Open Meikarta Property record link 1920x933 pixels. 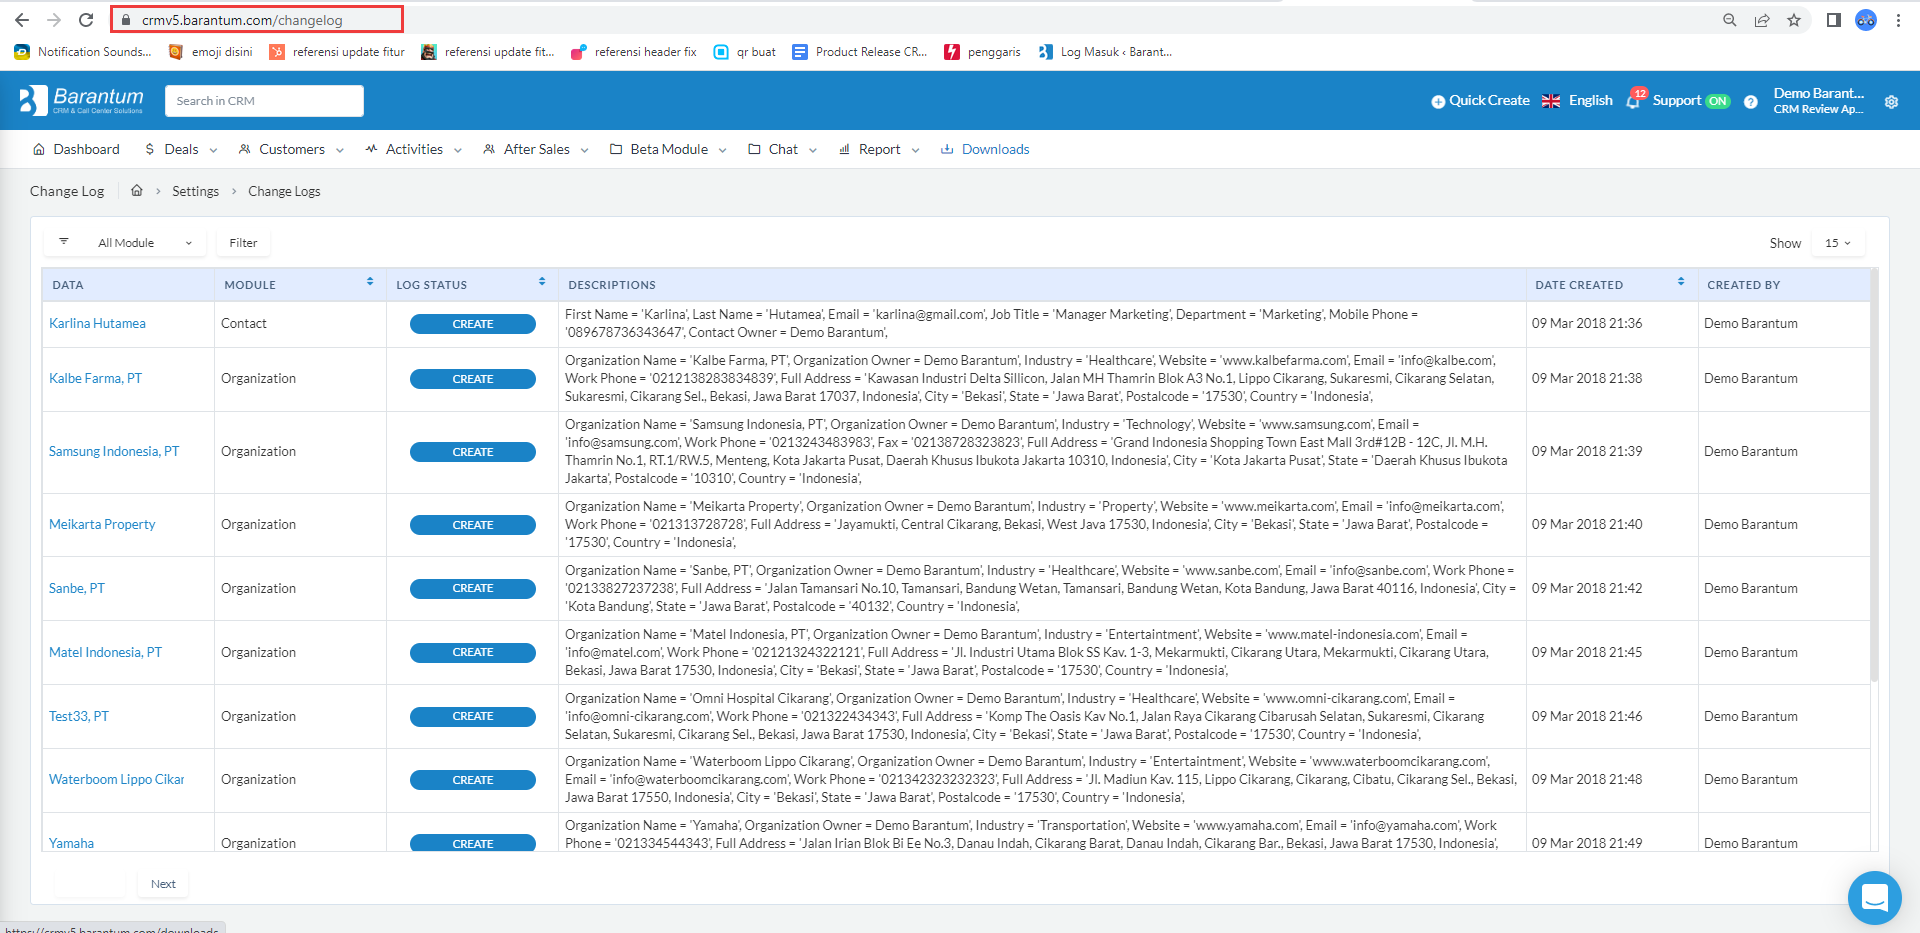(x=102, y=524)
